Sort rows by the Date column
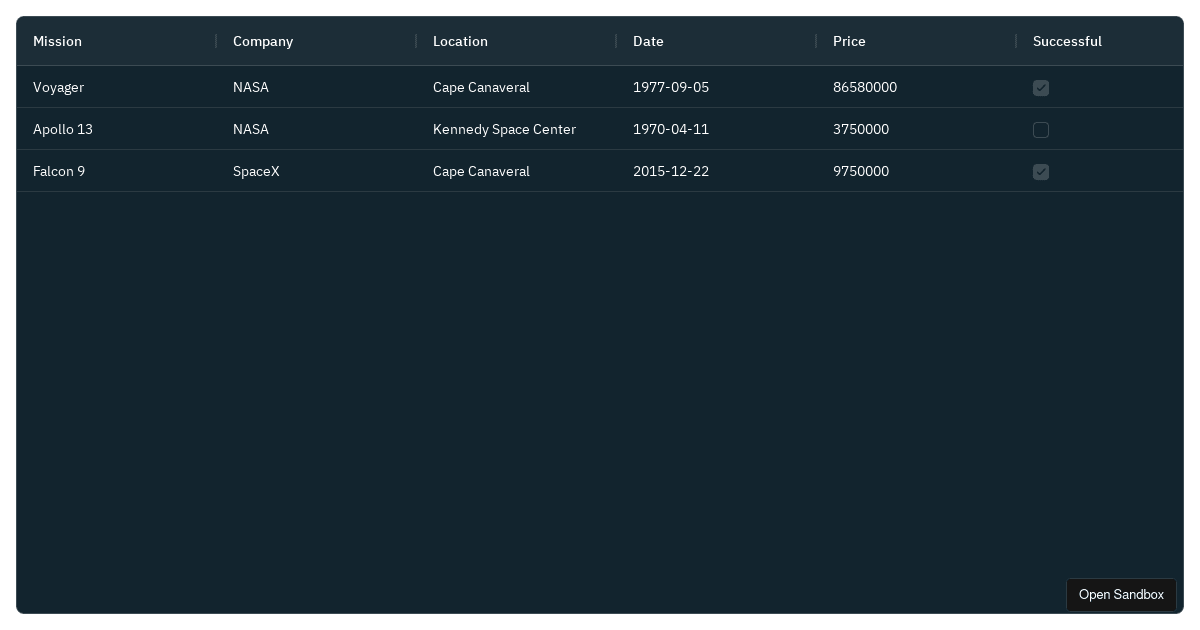 point(648,41)
